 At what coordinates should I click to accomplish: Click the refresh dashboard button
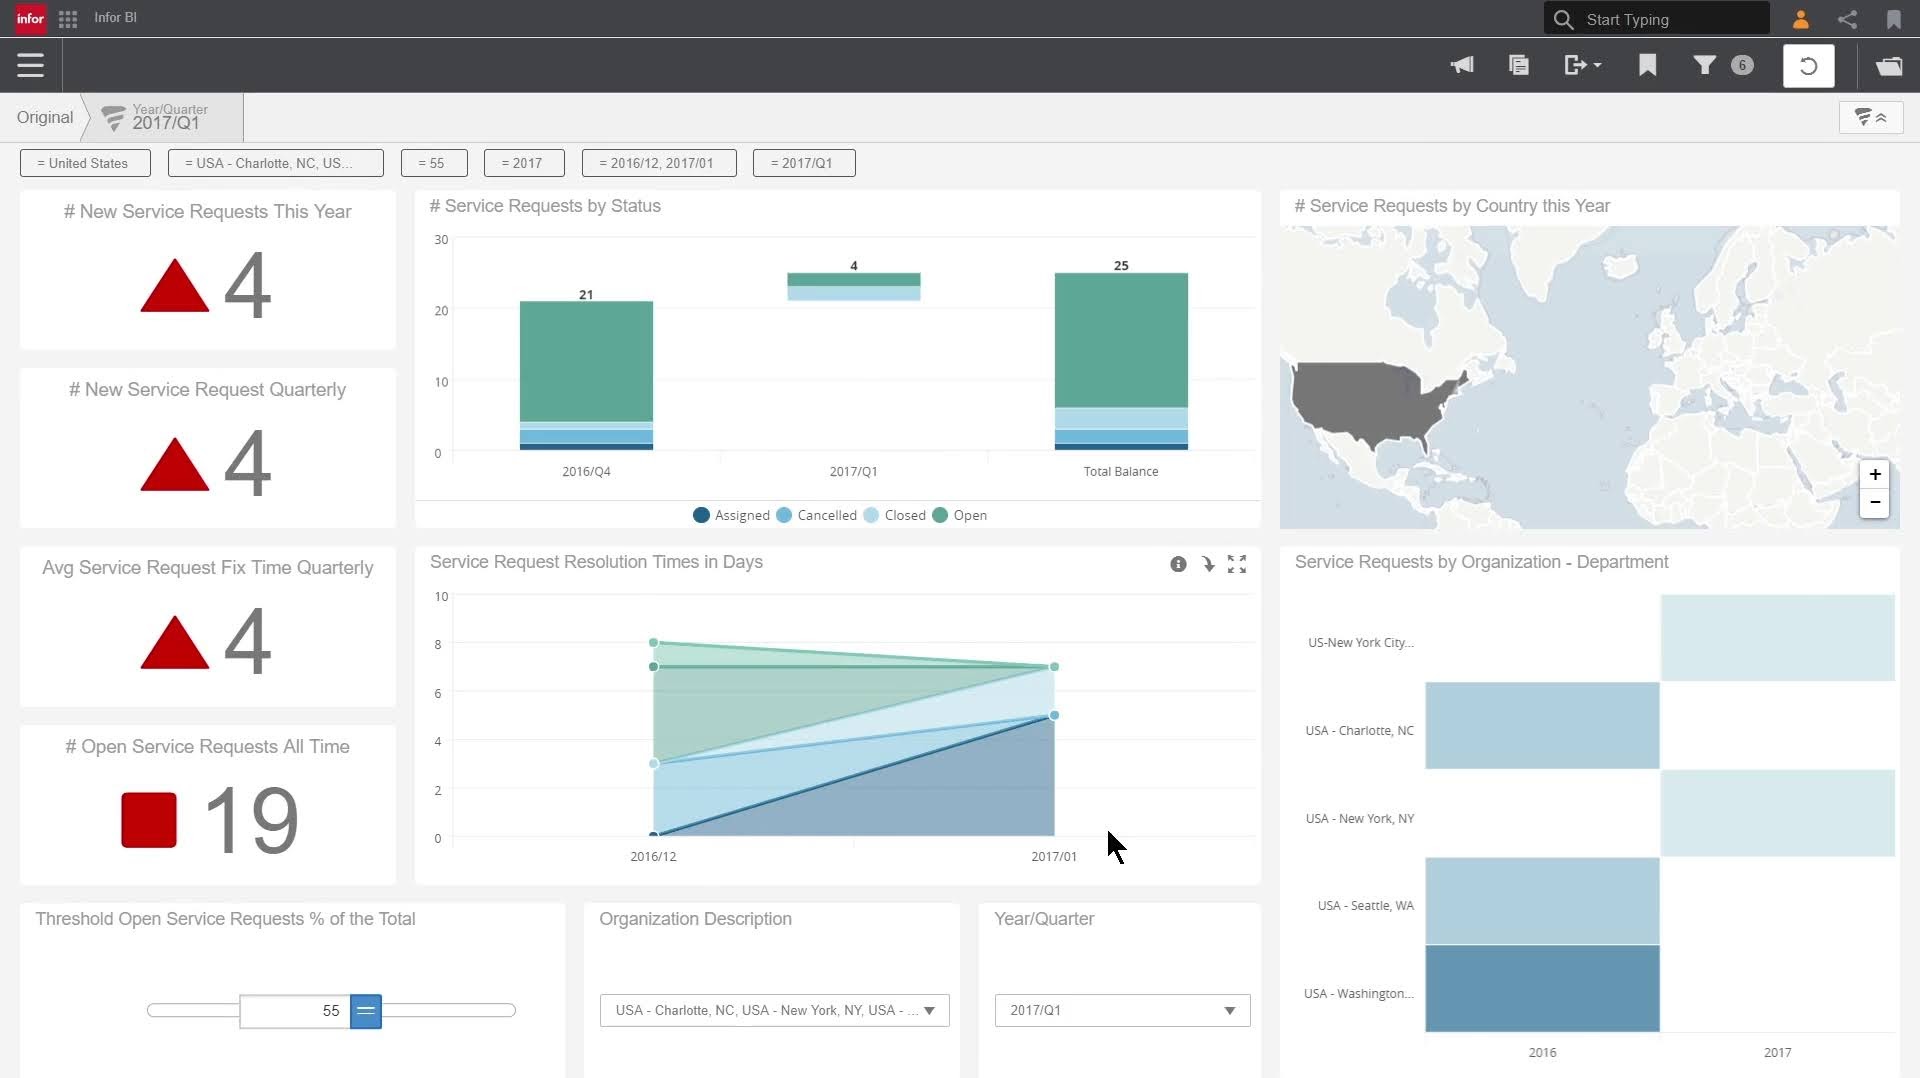[x=1808, y=66]
